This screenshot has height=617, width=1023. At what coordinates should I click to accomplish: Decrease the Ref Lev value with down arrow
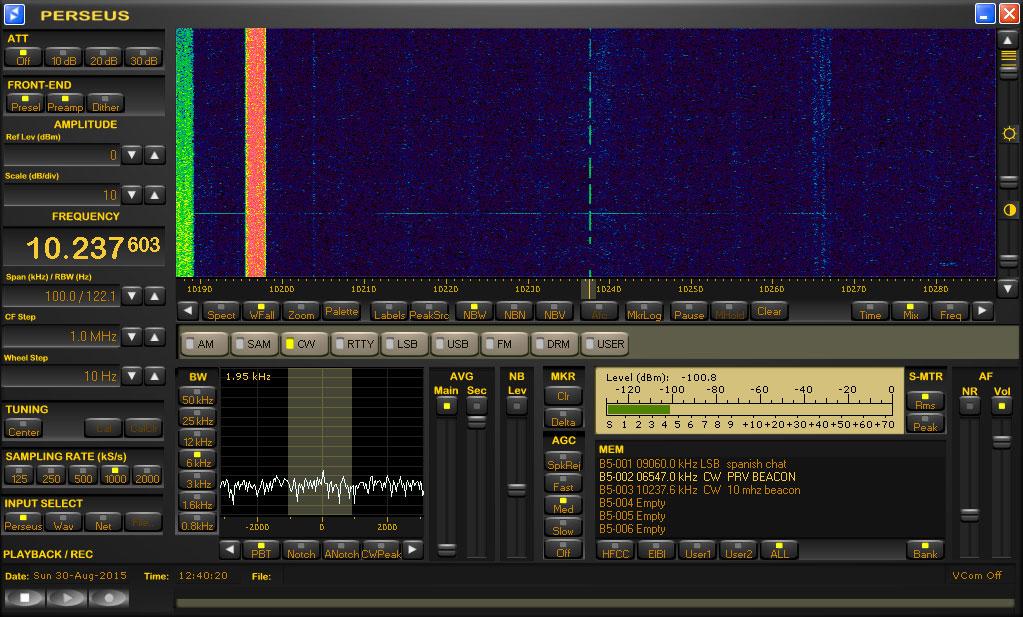pyautogui.click(x=132, y=155)
